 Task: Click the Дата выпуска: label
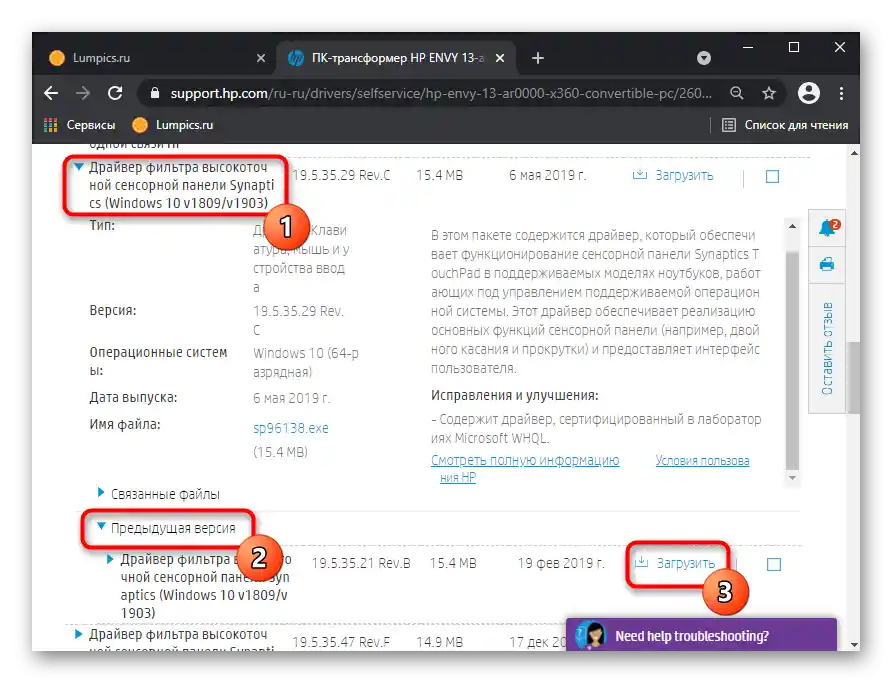[x=133, y=398]
